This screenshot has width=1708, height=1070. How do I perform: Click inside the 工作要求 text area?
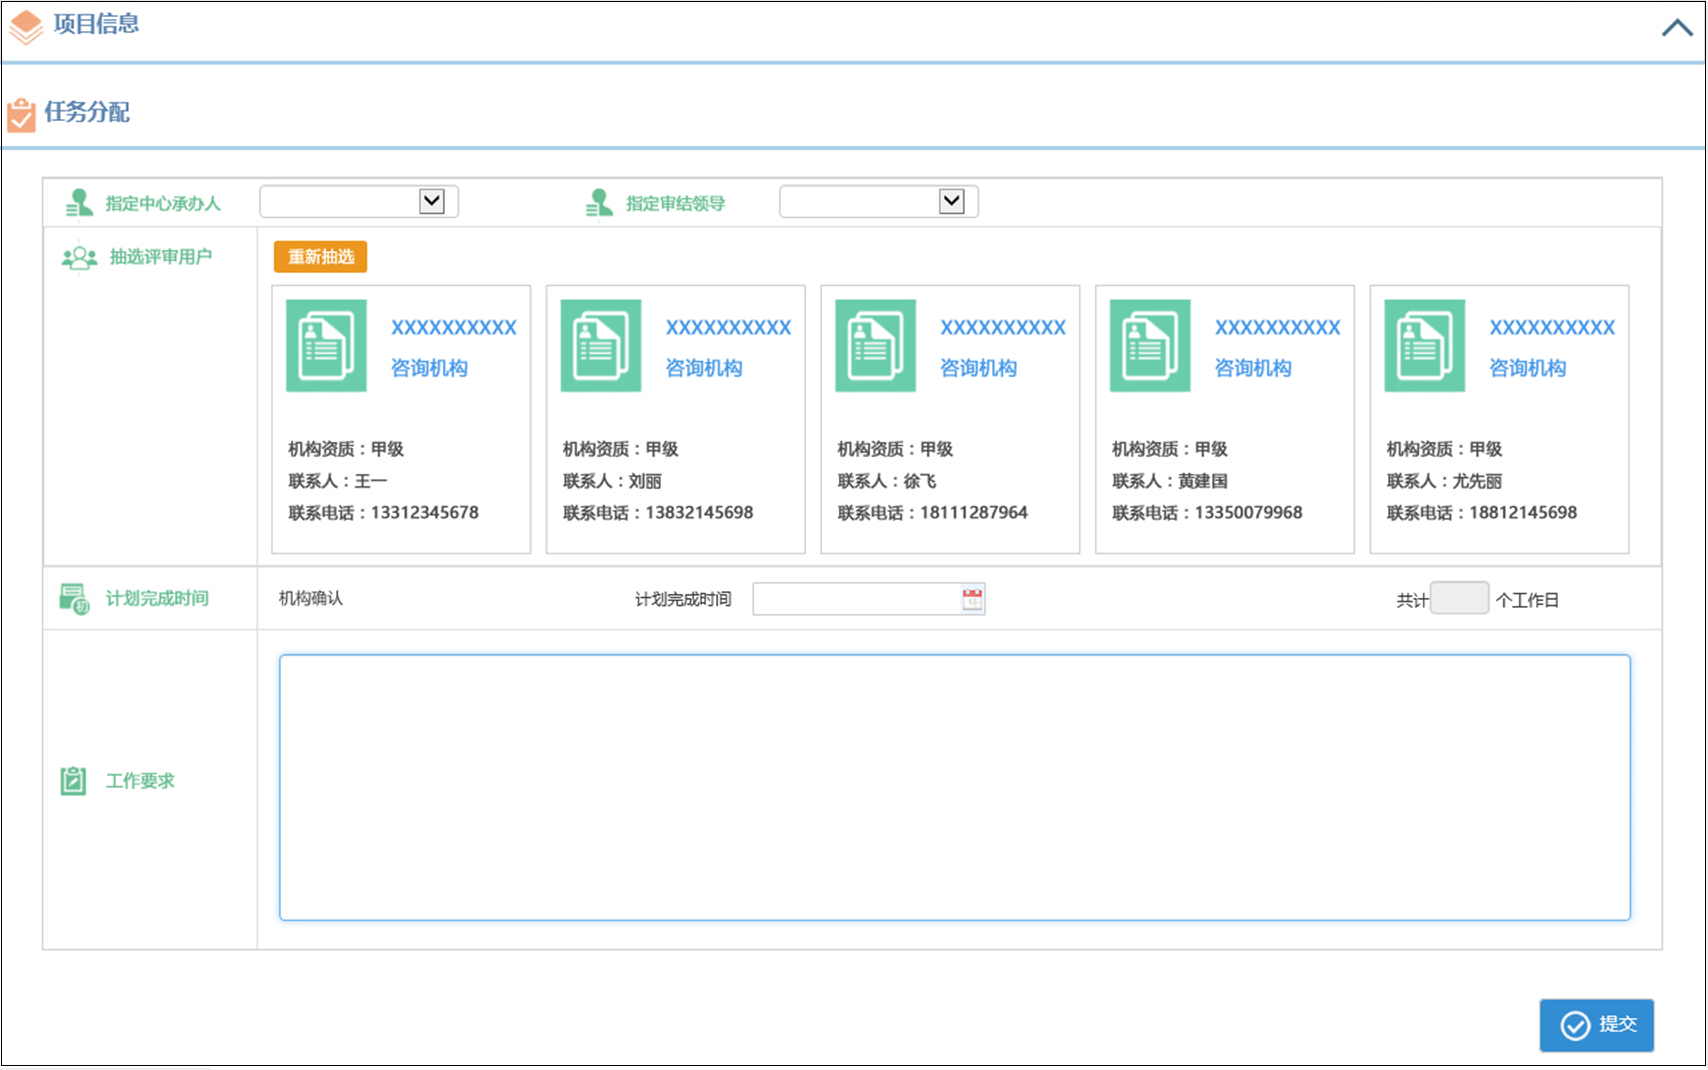[x=954, y=787]
